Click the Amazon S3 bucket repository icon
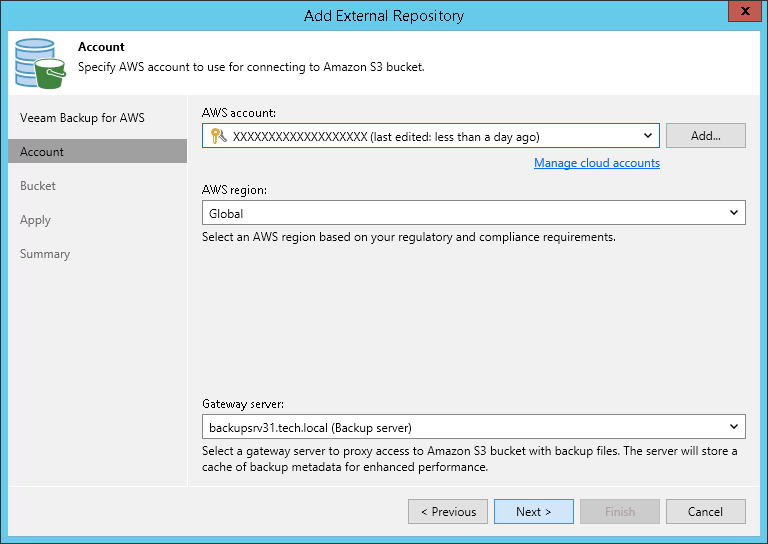This screenshot has width=768, height=544. point(40,64)
